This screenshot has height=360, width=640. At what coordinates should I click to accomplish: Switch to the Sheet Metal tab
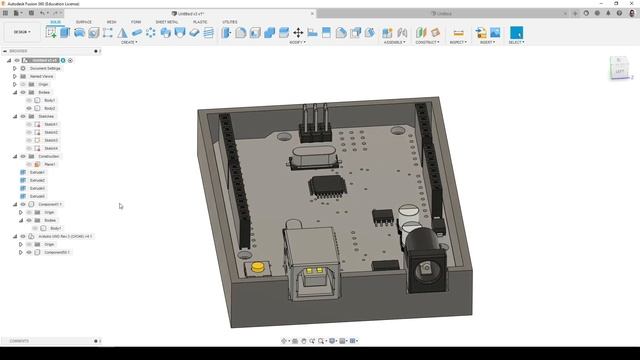[x=167, y=22]
